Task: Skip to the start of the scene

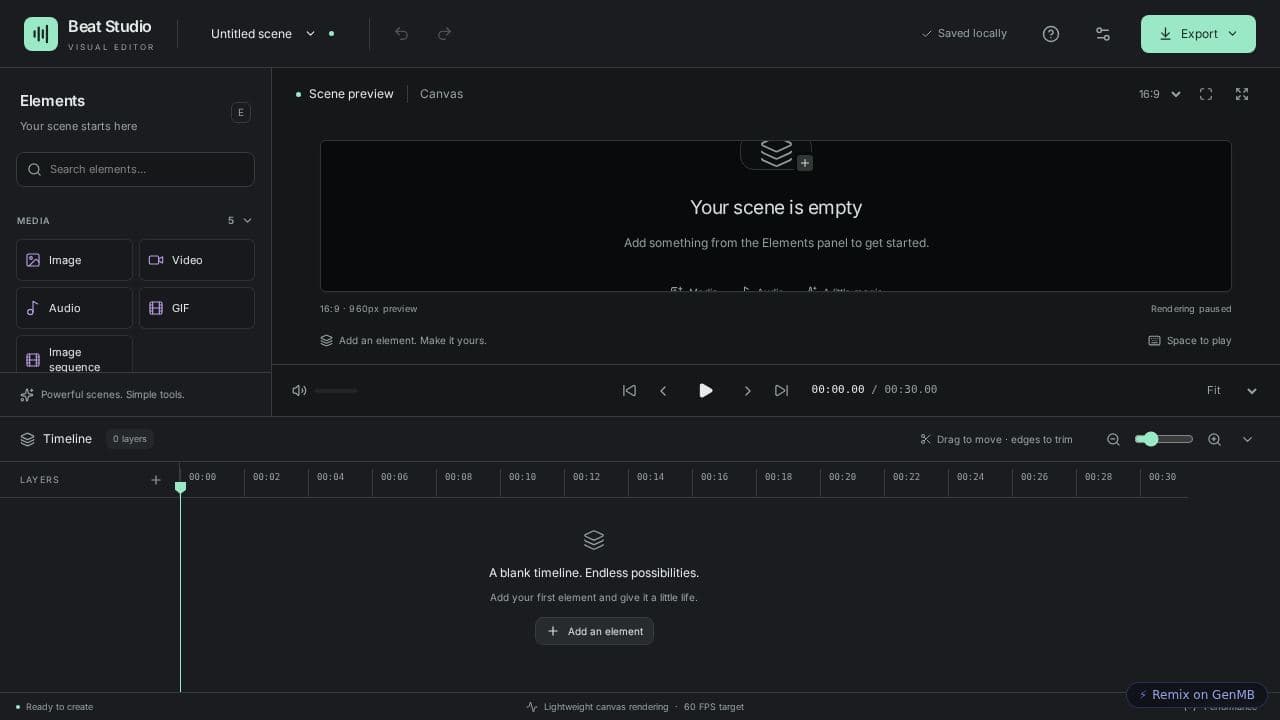Action: coord(629,390)
